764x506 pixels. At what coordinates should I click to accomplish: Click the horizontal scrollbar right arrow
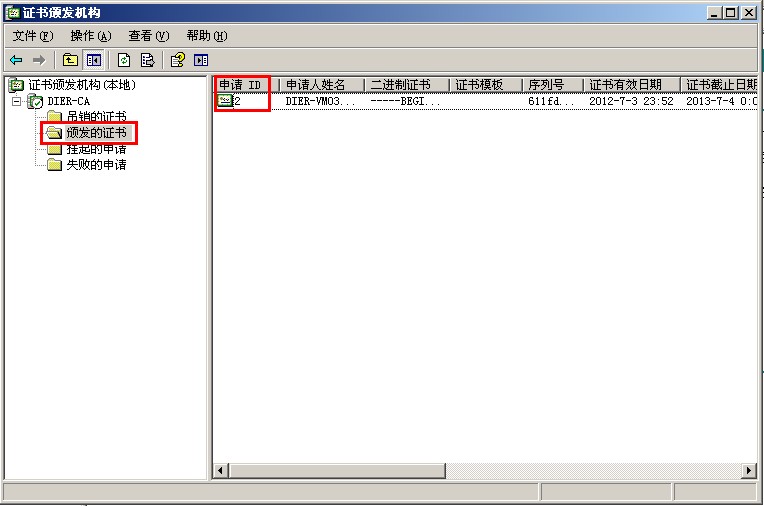pos(749,470)
